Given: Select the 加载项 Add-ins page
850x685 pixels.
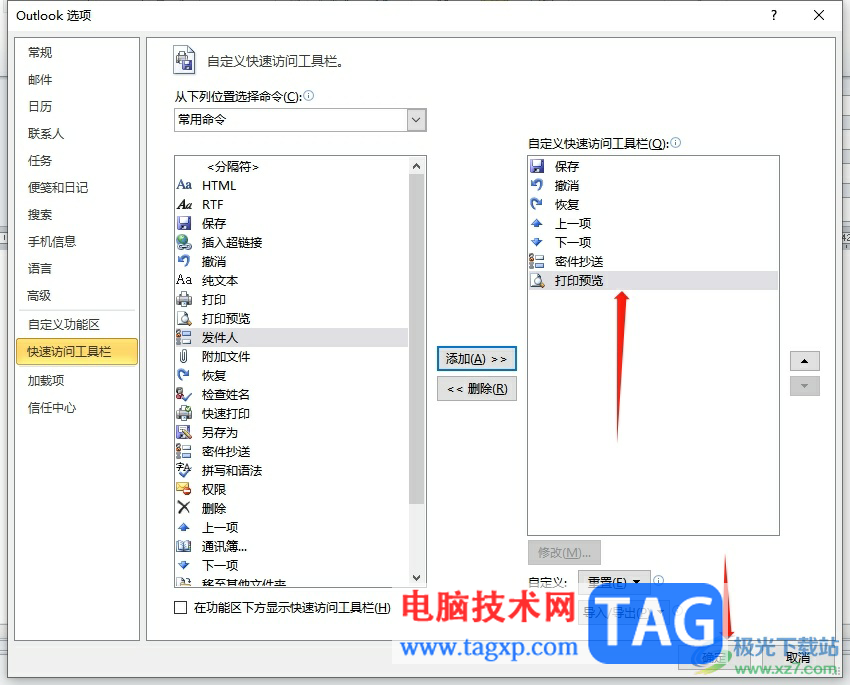Looking at the screenshot, I should click(46, 380).
